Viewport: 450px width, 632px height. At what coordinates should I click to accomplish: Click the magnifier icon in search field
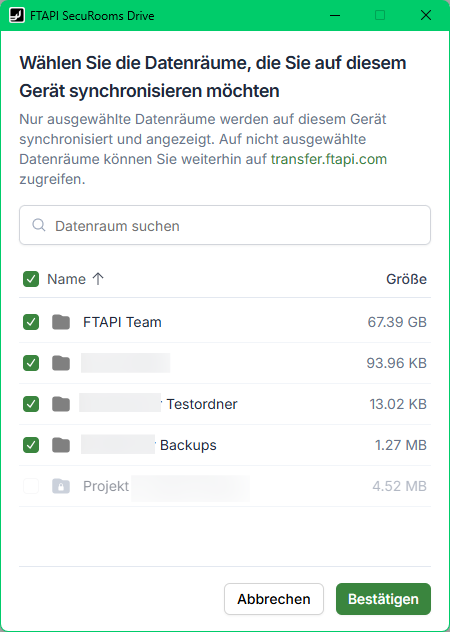point(39,225)
